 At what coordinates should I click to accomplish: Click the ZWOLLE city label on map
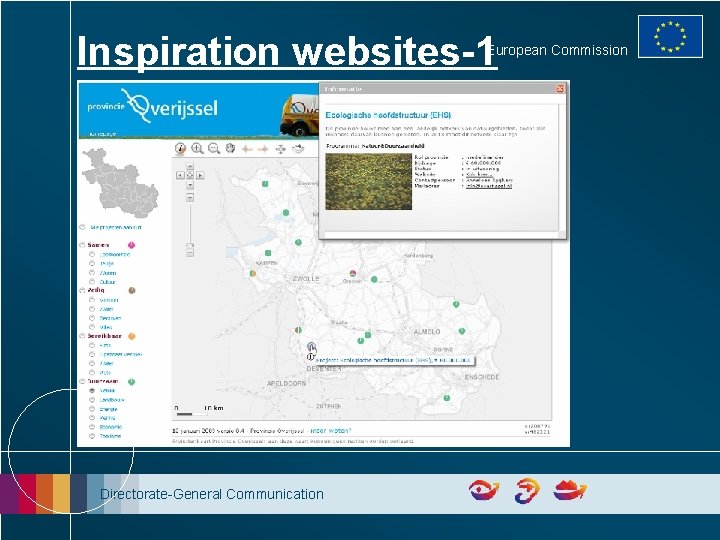pos(306,279)
